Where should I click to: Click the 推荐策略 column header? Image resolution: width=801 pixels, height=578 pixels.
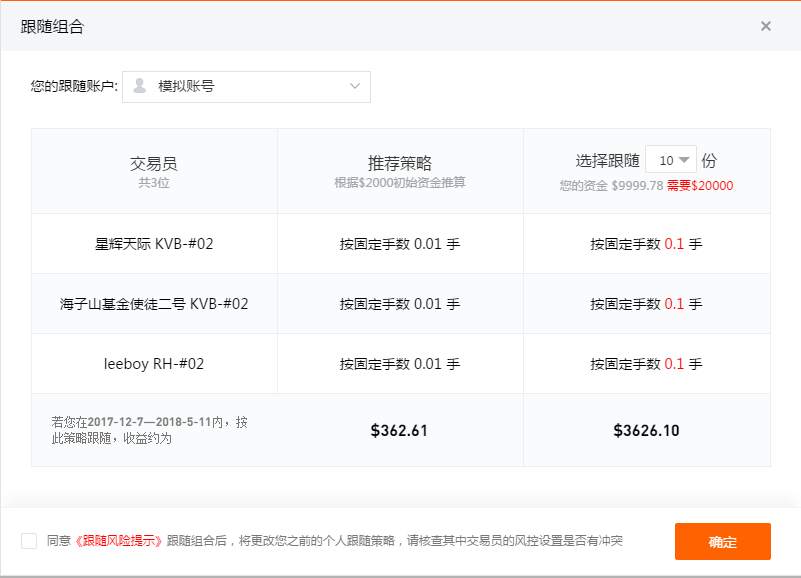click(x=399, y=164)
